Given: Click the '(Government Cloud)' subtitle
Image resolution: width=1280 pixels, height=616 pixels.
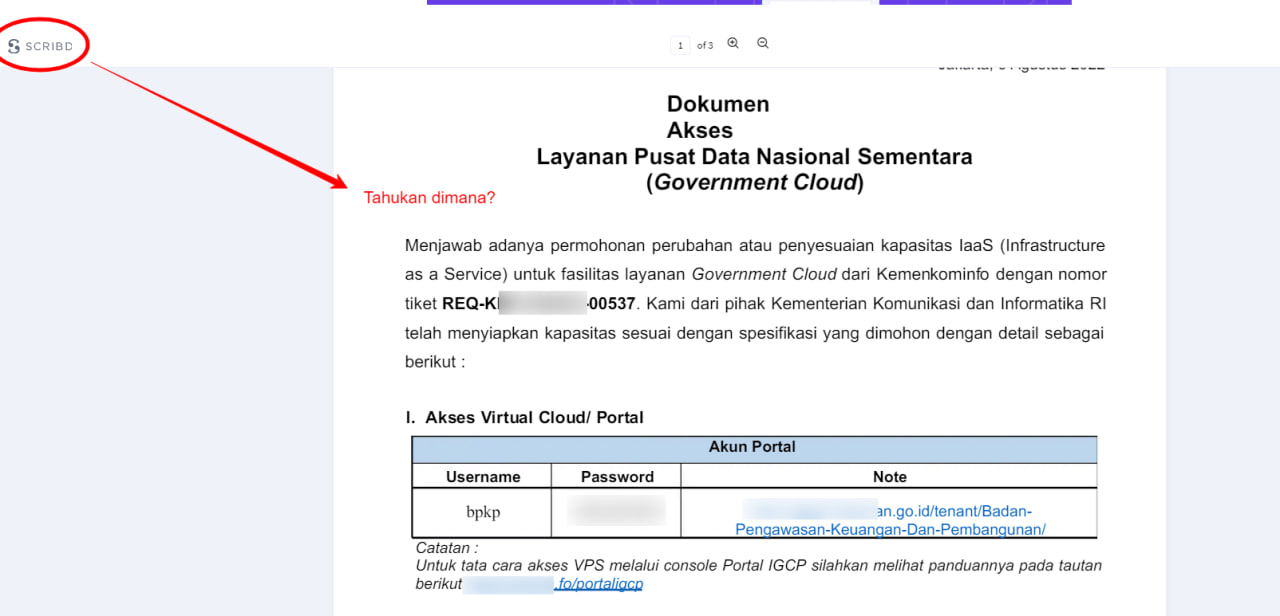Looking at the screenshot, I should 754,183.
